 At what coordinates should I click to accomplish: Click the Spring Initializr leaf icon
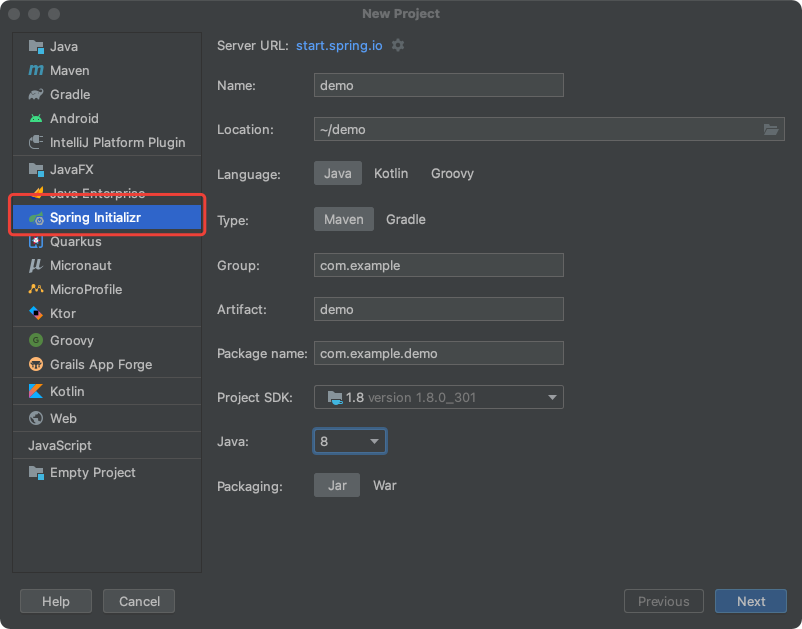(x=36, y=218)
